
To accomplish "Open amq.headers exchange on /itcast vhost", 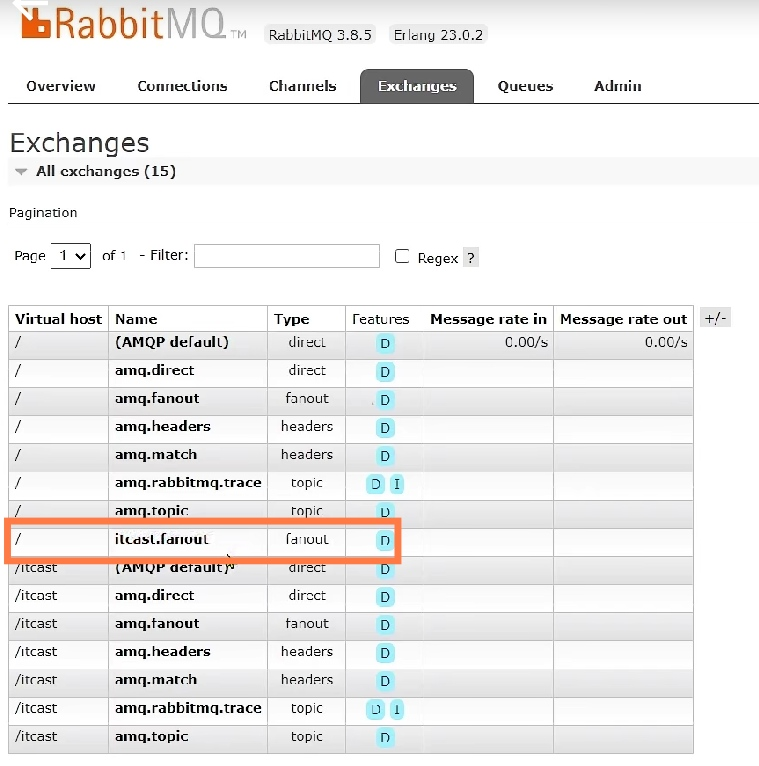I will 163,652.
